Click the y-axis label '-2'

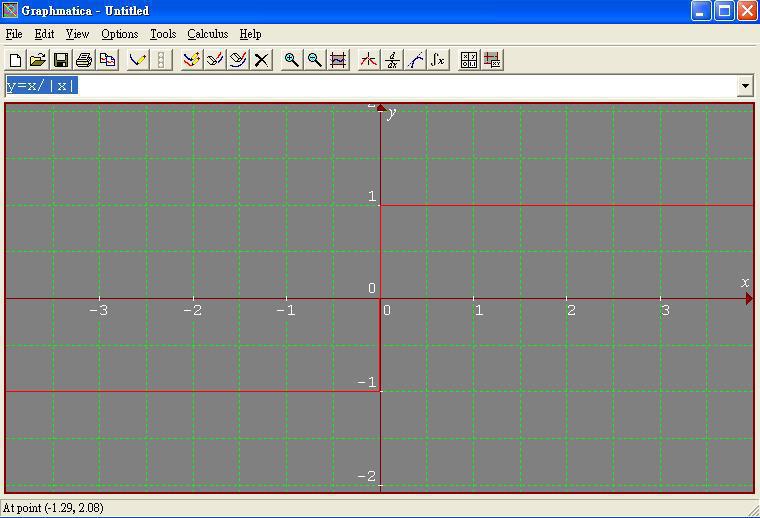[367, 476]
